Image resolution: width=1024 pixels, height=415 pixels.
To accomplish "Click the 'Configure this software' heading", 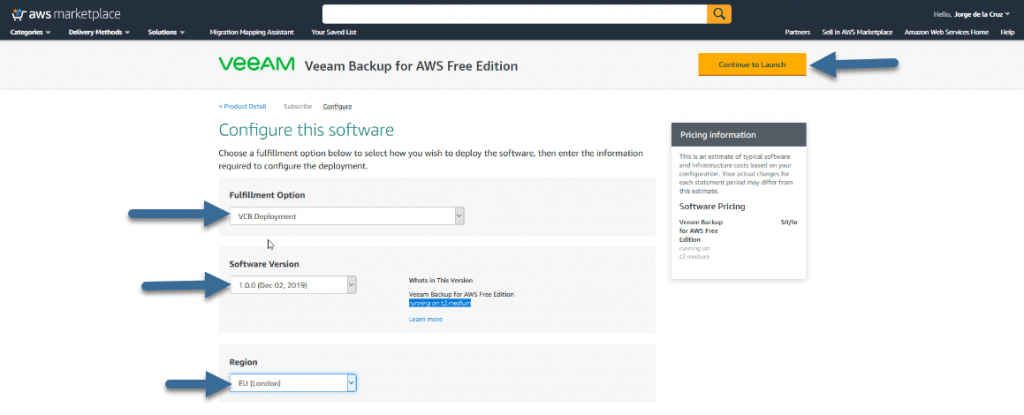I will click(306, 129).
